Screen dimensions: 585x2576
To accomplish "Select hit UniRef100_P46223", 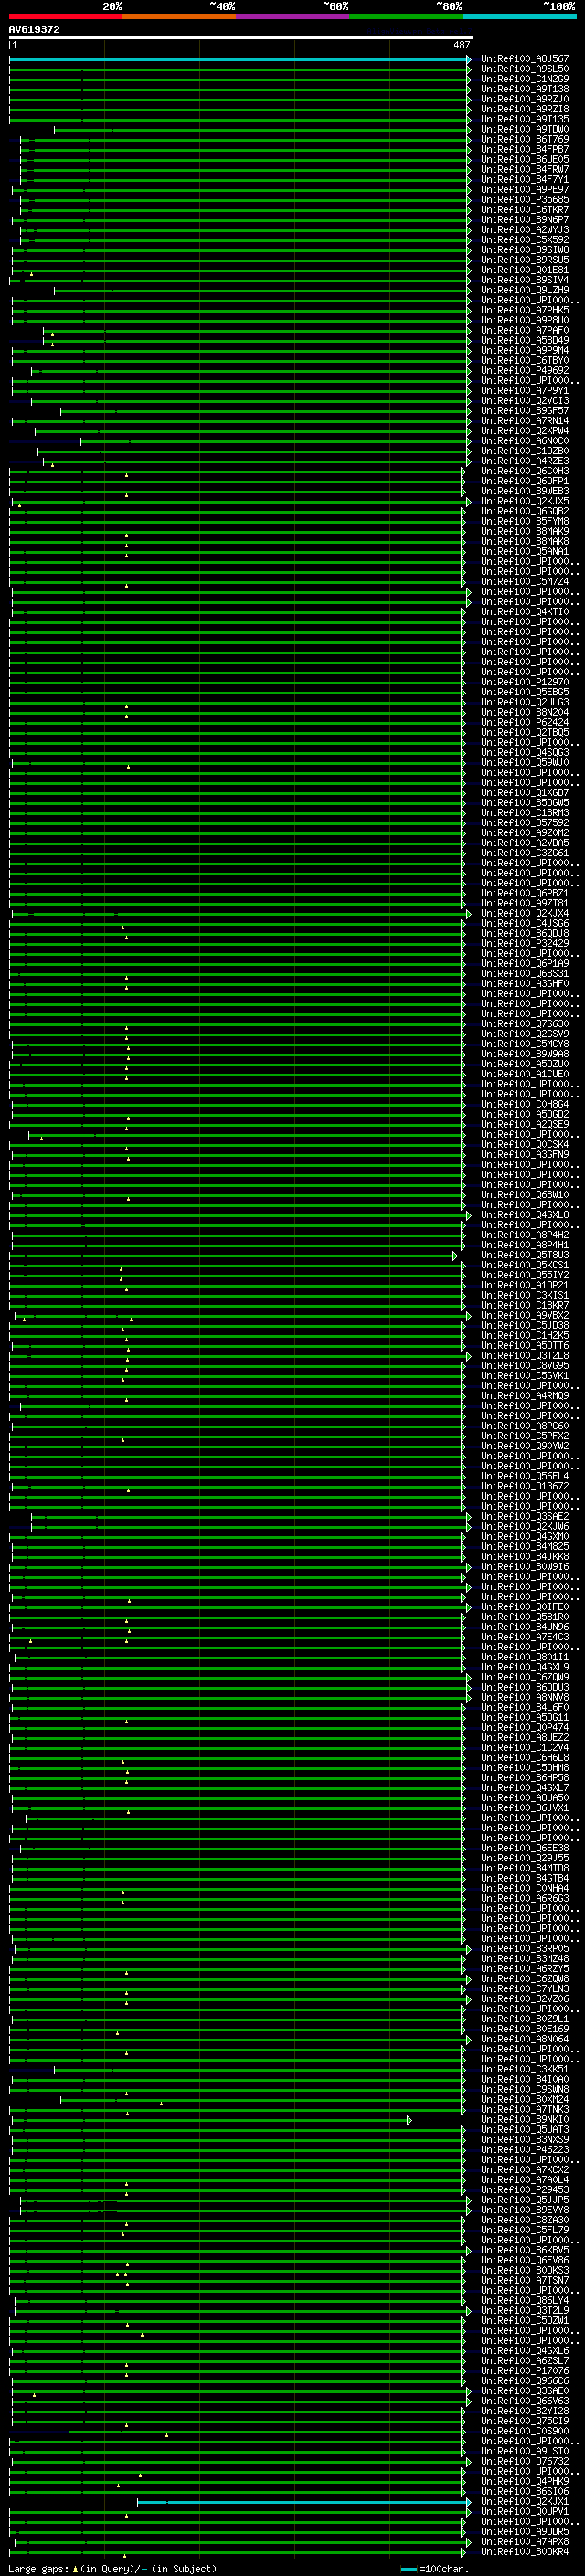I will 525,2150.
